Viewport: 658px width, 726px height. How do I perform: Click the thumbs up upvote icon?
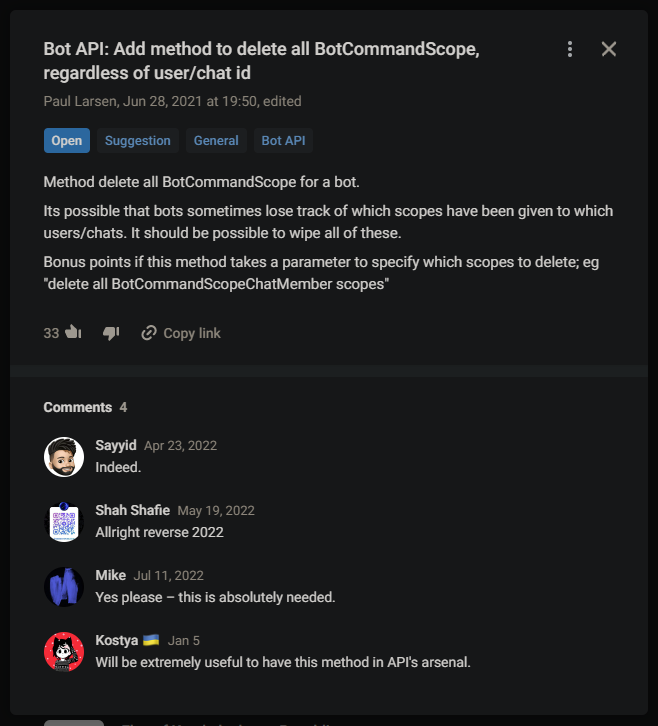pos(73,333)
